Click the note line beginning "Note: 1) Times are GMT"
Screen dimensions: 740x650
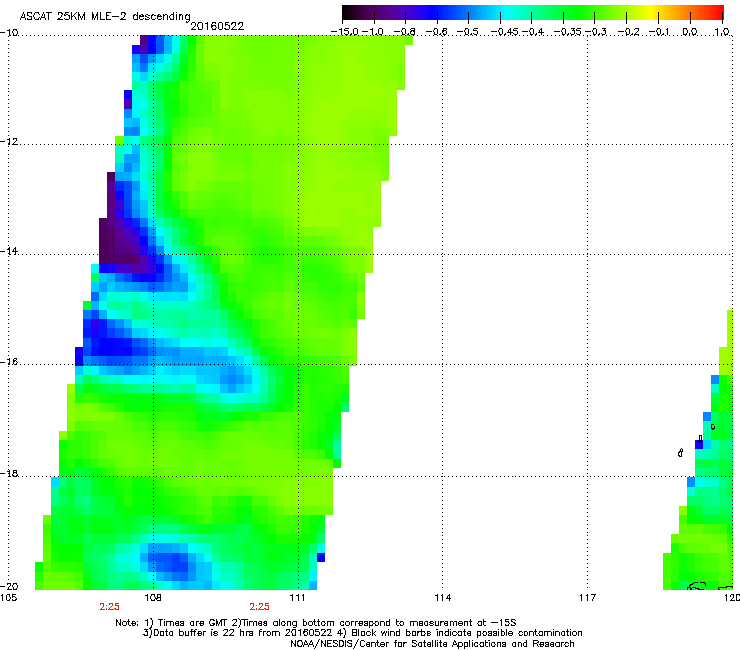tap(316, 623)
